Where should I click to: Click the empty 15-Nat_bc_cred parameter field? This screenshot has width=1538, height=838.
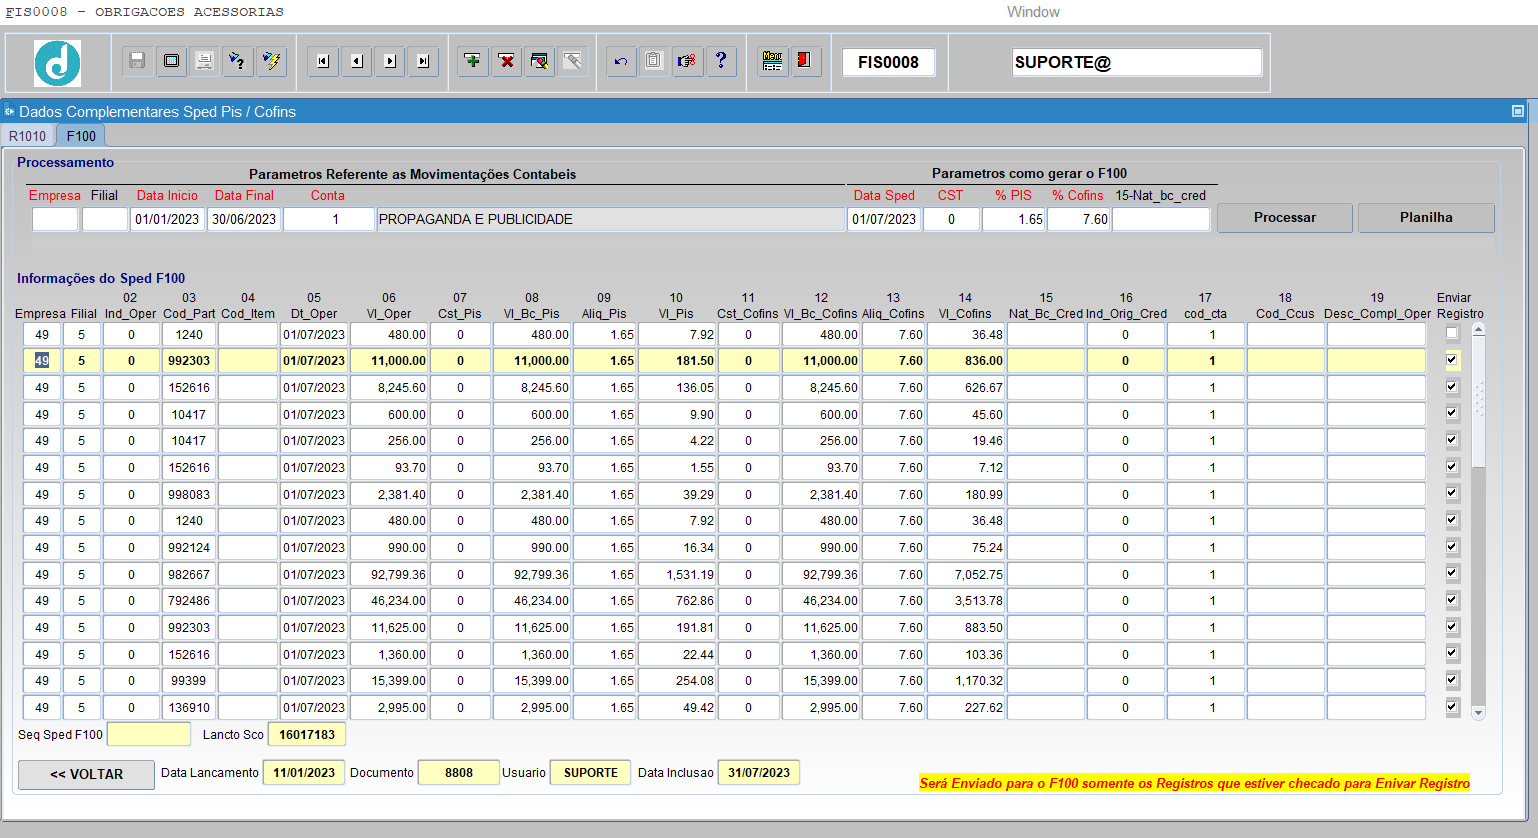1161,219
